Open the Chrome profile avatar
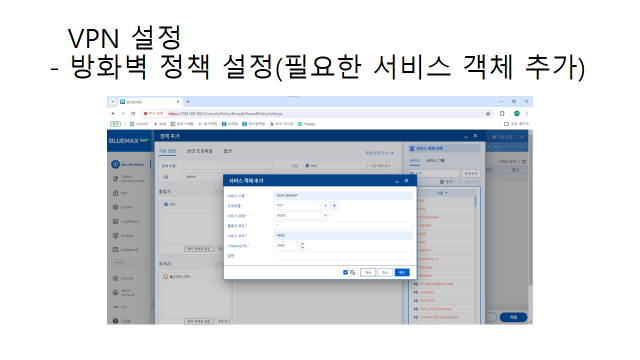Viewport: 640px width, 360px height. [517, 113]
